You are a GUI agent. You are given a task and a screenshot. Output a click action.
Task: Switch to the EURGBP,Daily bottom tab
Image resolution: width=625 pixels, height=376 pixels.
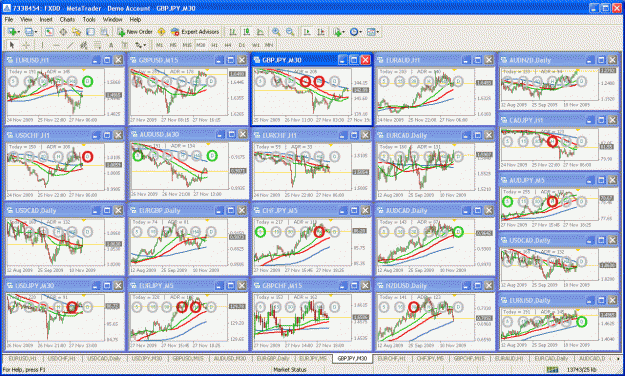tap(273, 358)
